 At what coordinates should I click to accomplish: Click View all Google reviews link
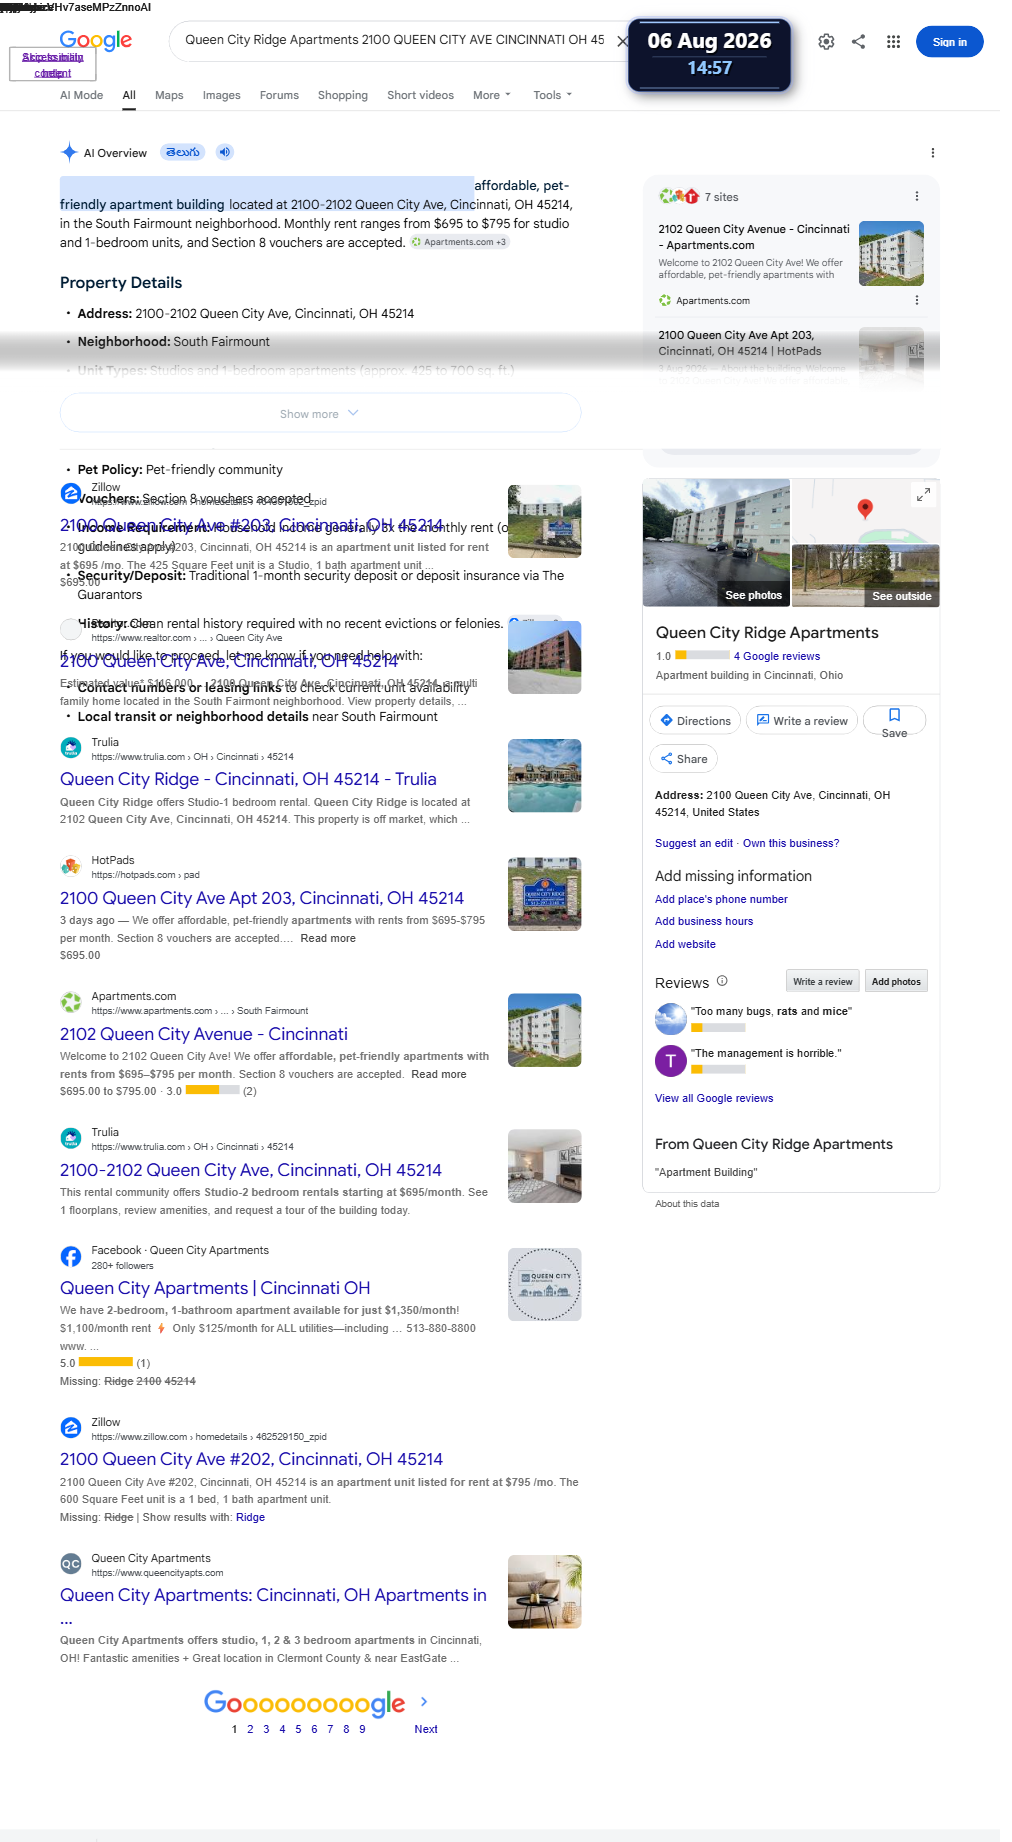click(714, 1098)
